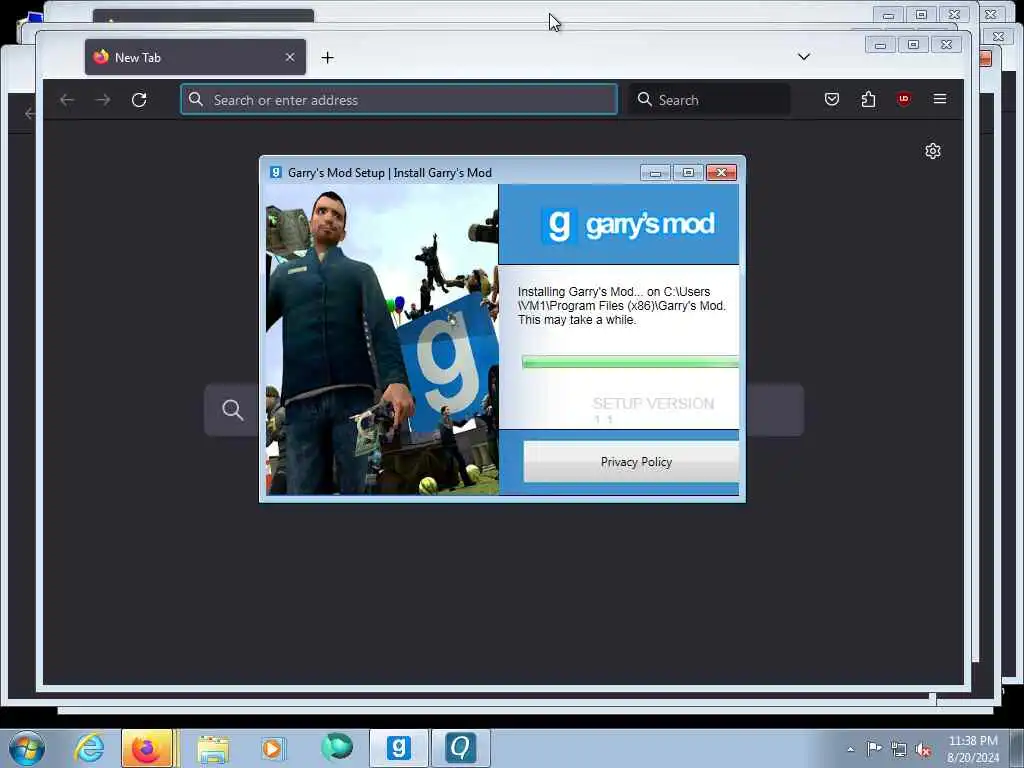Click the green installation progress bar
The width and height of the screenshot is (1024, 768).
click(630, 362)
